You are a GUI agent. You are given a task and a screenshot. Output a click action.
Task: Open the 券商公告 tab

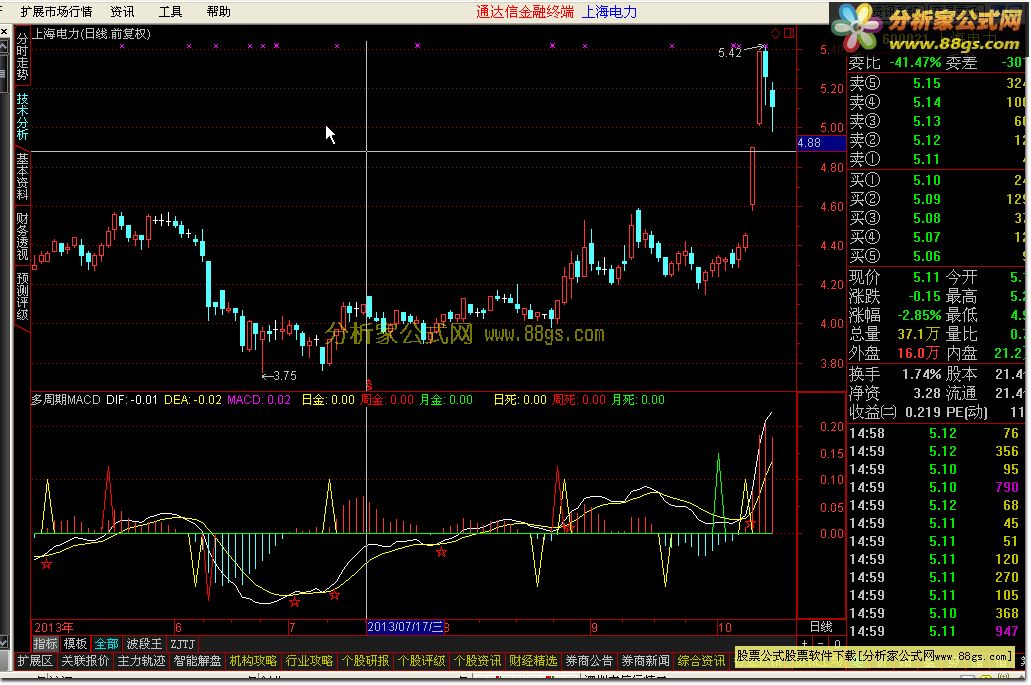[x=589, y=660]
